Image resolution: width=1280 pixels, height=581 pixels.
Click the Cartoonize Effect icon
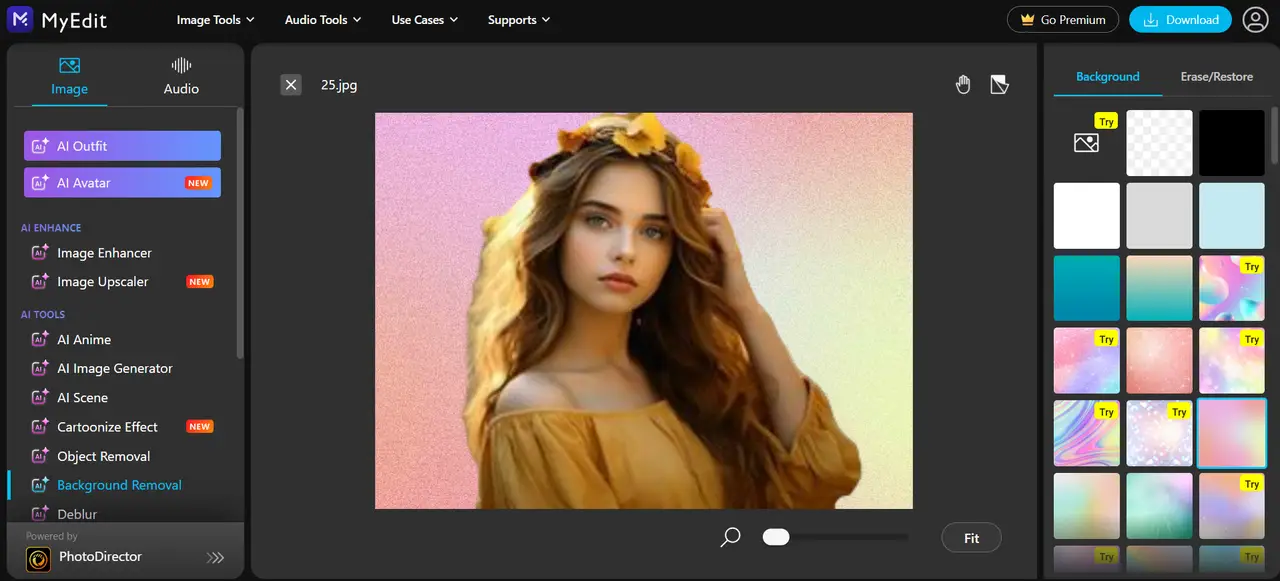click(40, 427)
